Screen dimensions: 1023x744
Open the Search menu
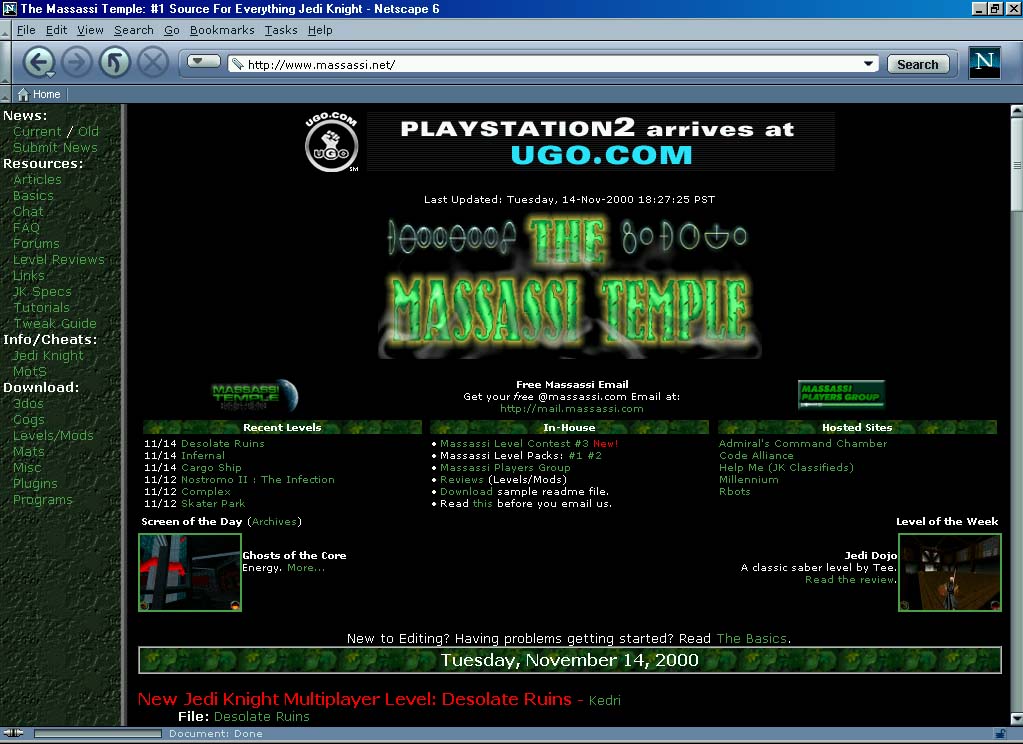point(134,30)
